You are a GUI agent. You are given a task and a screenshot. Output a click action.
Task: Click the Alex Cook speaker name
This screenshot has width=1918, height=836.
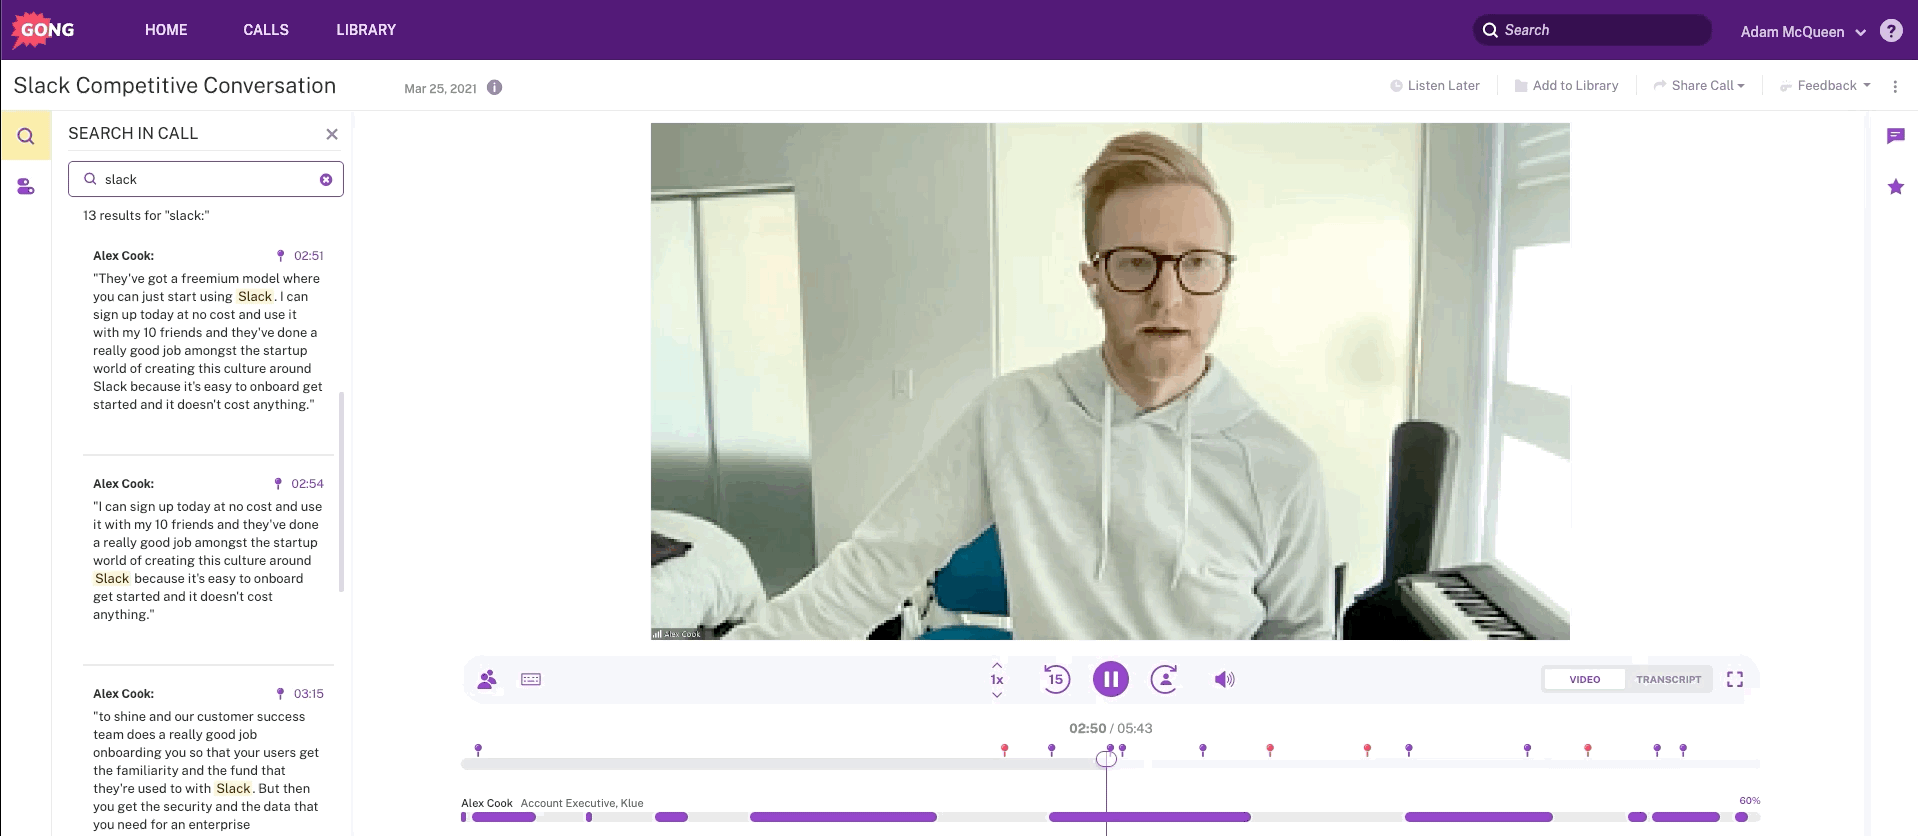click(487, 803)
